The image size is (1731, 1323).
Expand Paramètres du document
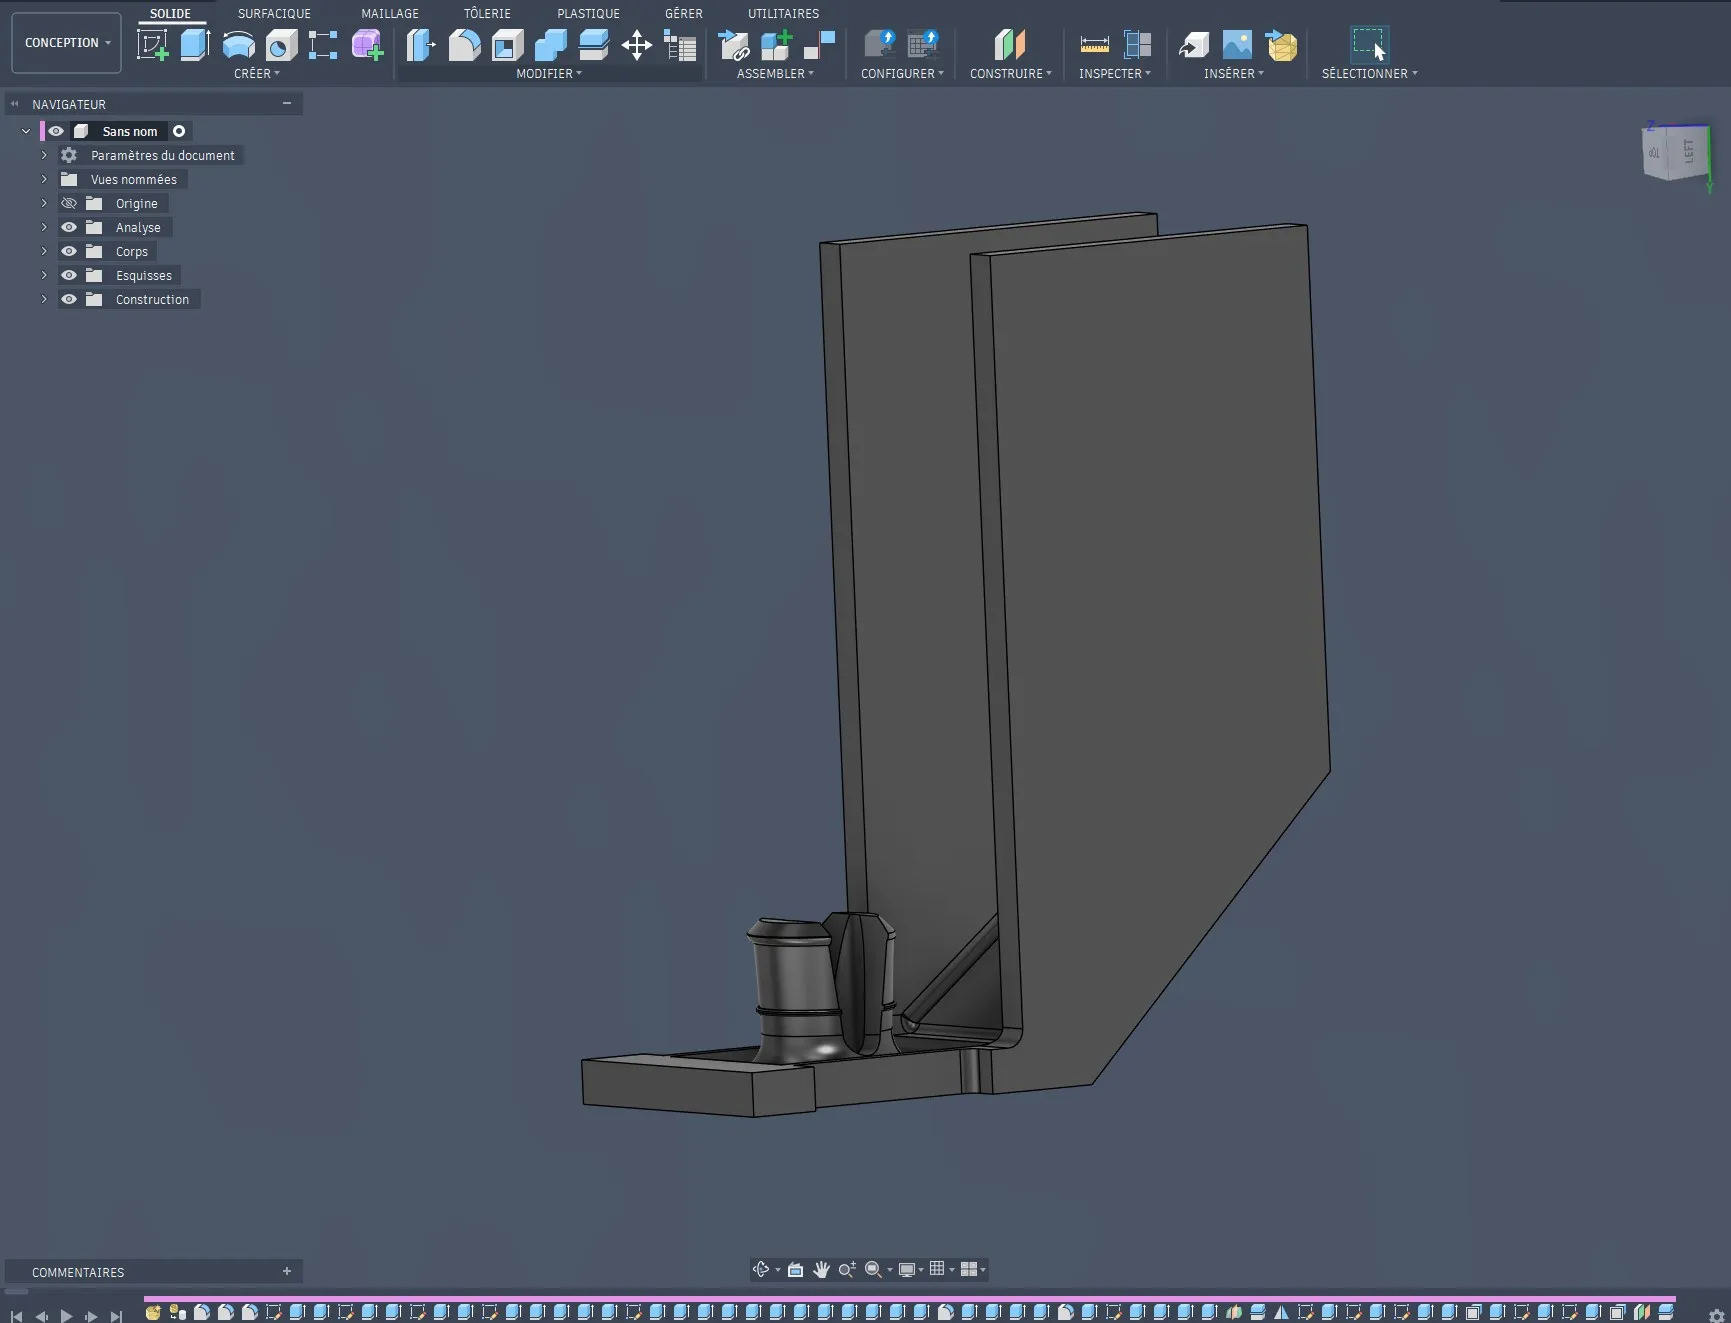pos(44,155)
